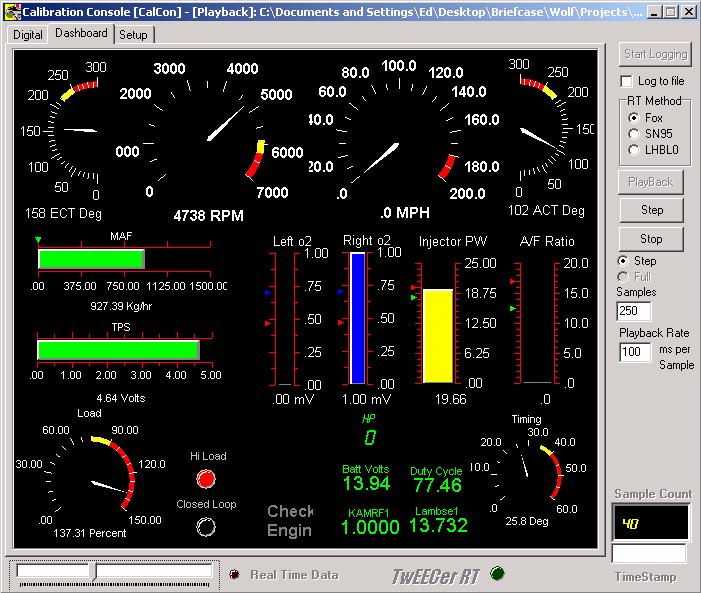
Task: Click the ACT temperature gauge
Action: [550, 130]
